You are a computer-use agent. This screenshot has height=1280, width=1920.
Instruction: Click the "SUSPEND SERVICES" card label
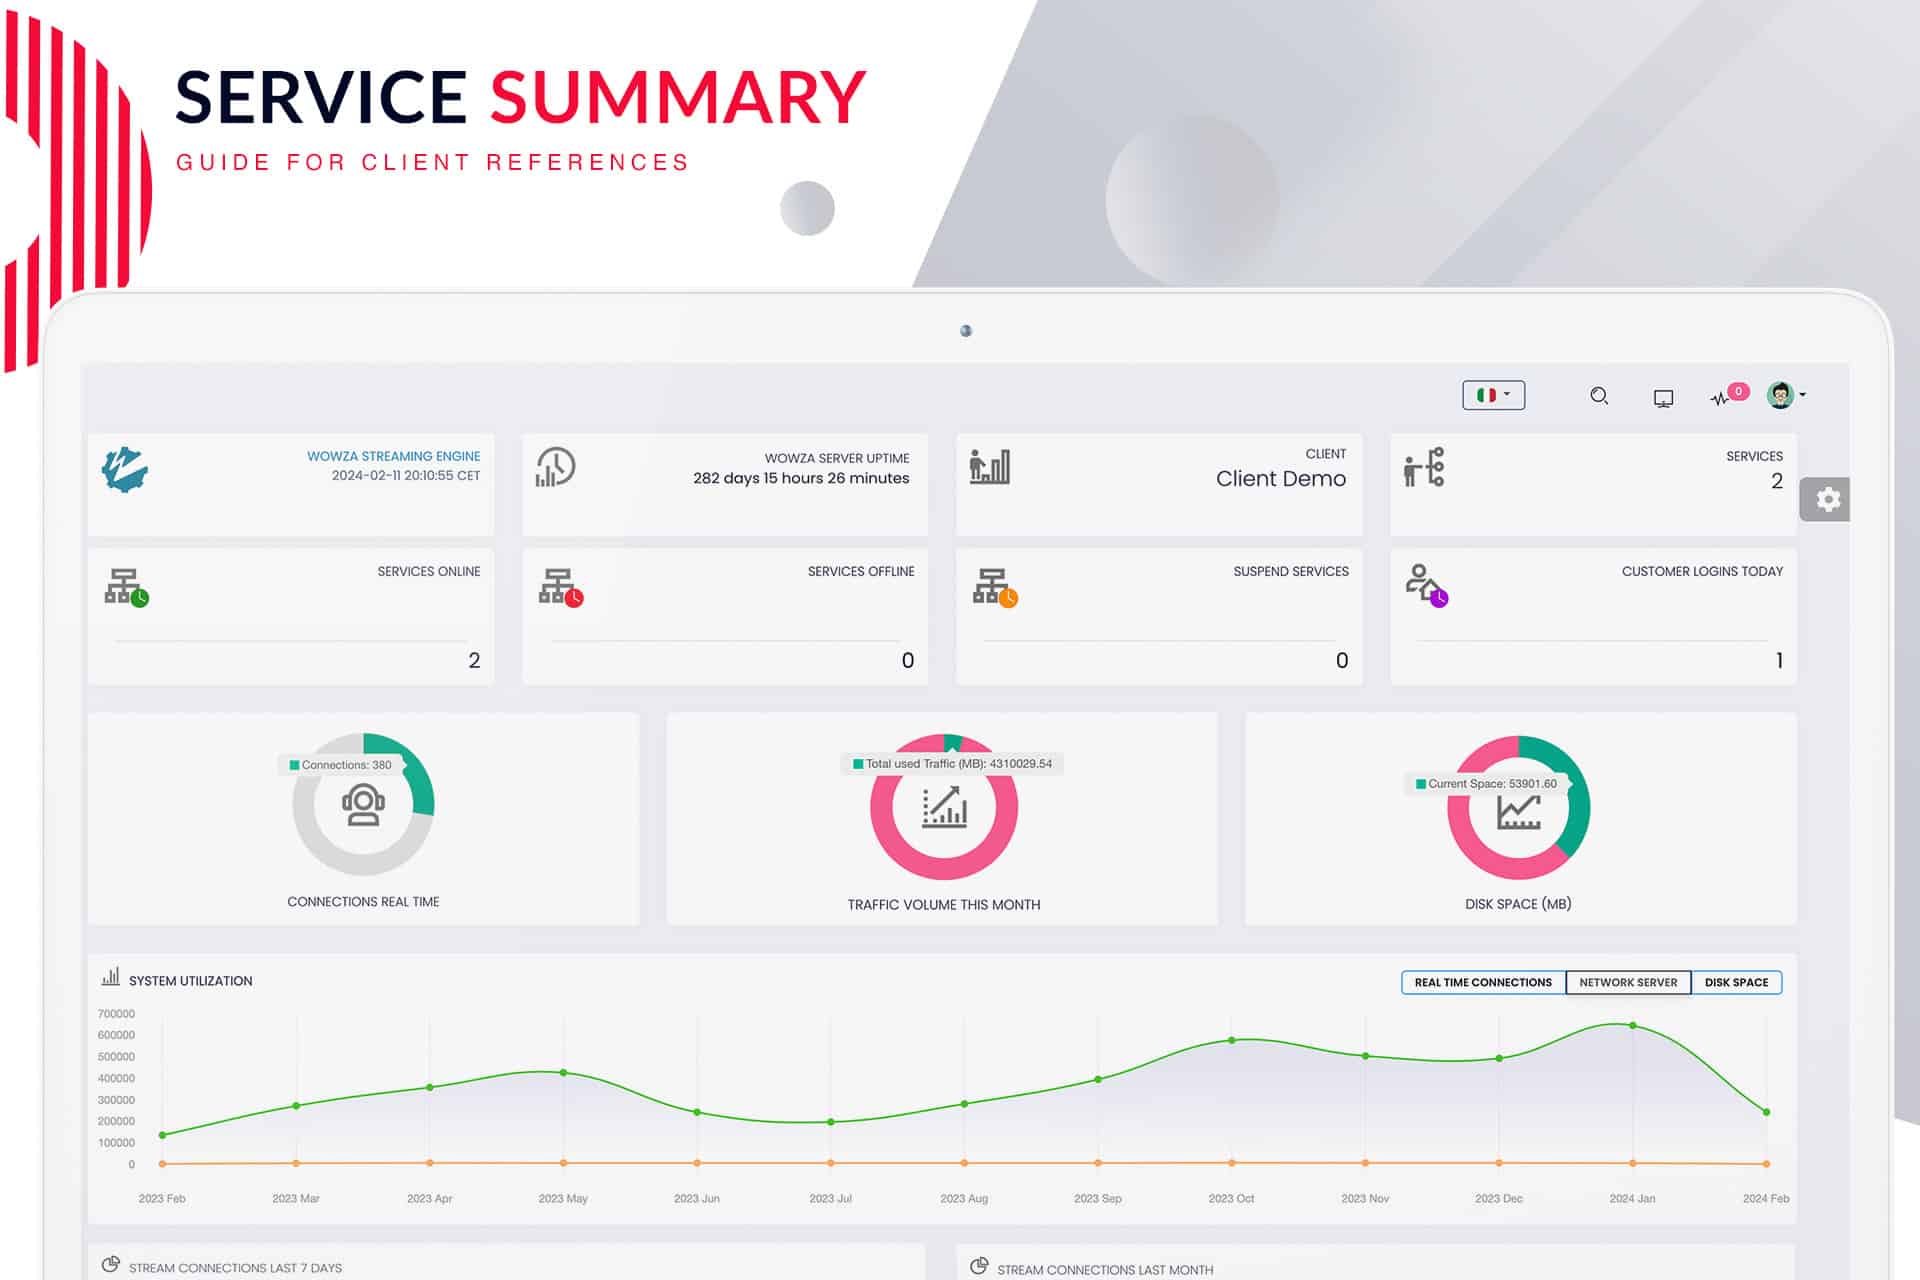point(1291,572)
